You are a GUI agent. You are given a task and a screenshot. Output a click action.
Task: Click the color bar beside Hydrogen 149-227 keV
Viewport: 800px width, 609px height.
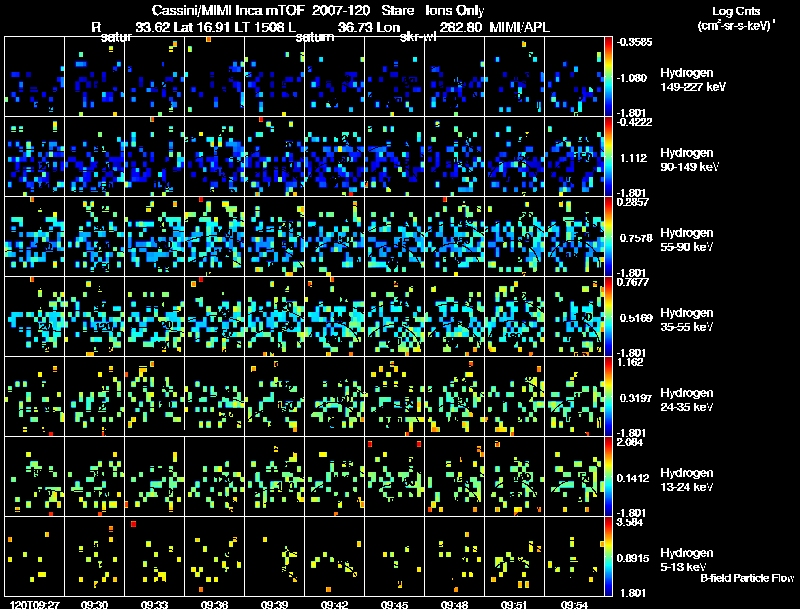tap(608, 77)
